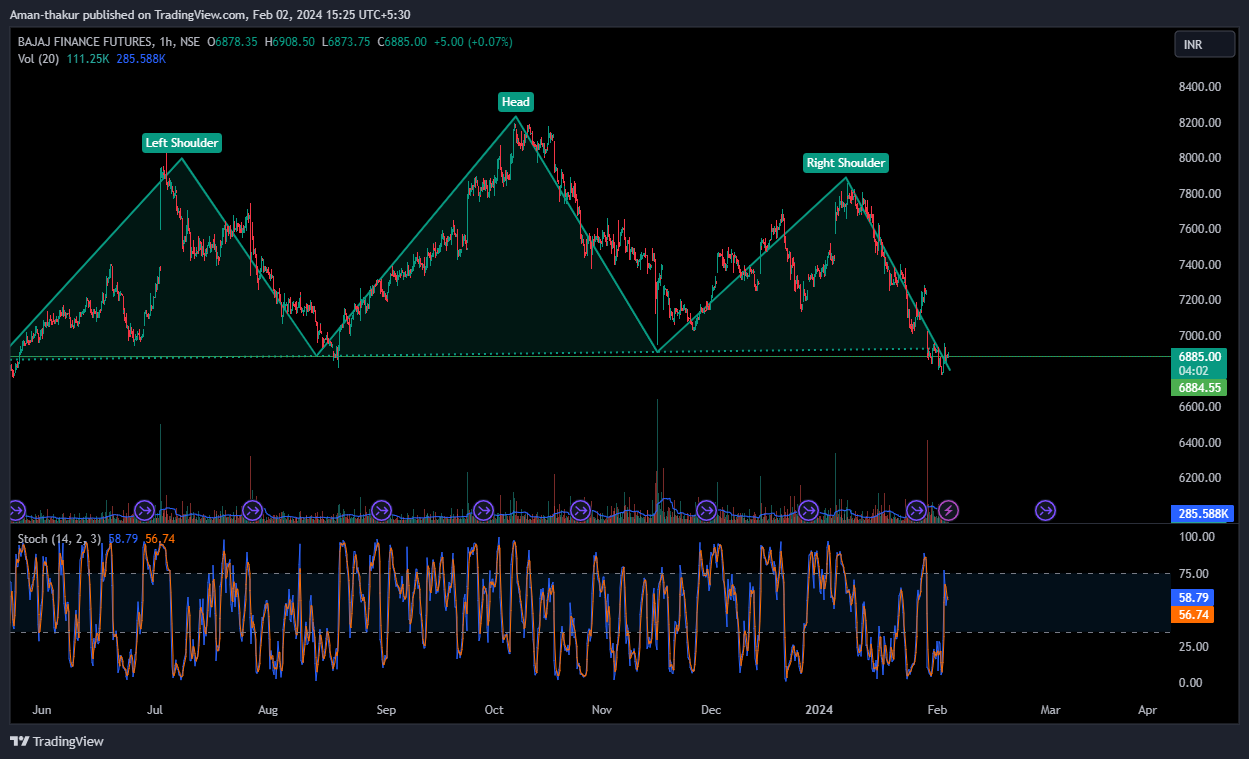Click the lightning bolt event marker near Feb
1249x759 pixels.
click(x=949, y=511)
